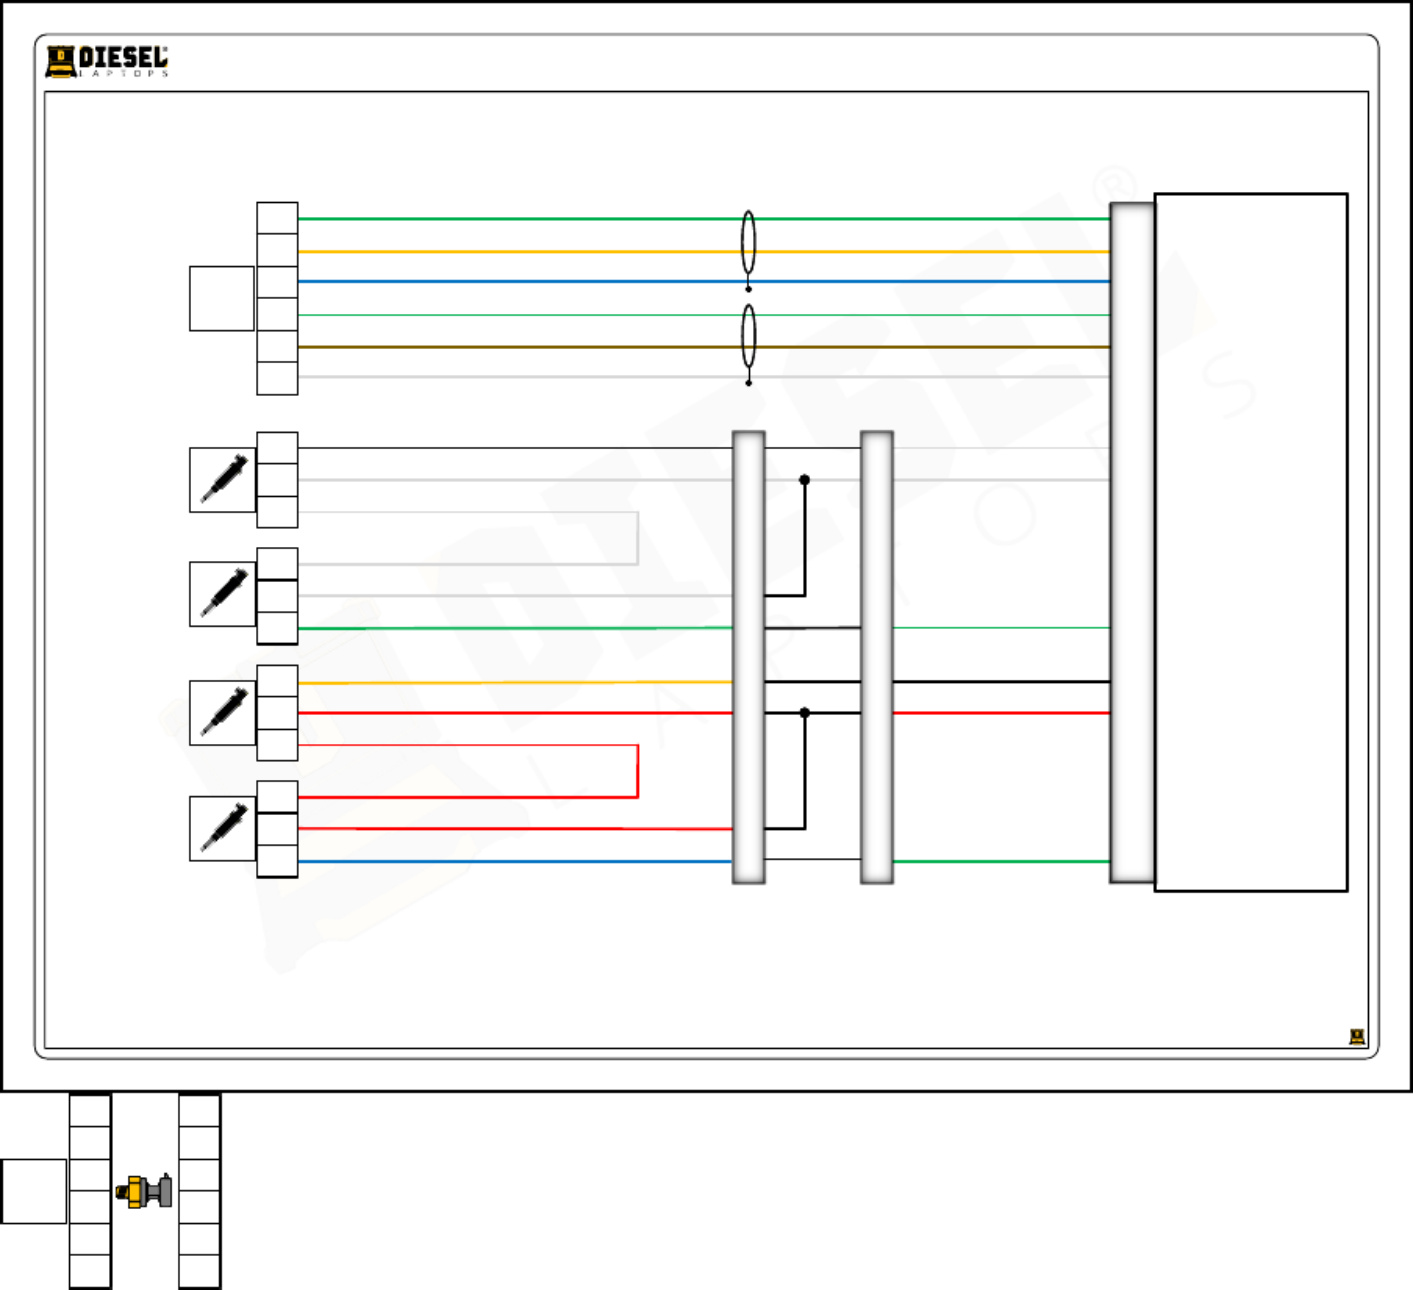Click the pin column right of sensor icon
This screenshot has height=1290, width=1413.
[199, 1191]
